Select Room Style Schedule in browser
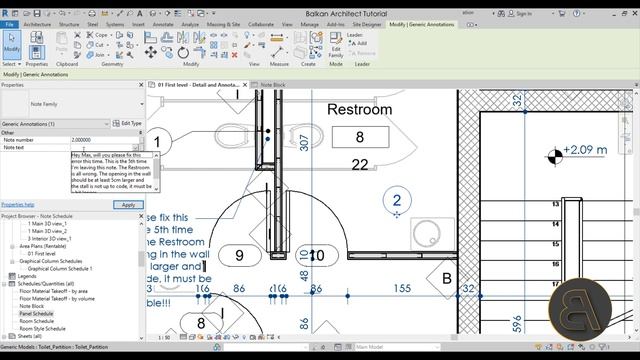640x360 pixels. click(42, 329)
